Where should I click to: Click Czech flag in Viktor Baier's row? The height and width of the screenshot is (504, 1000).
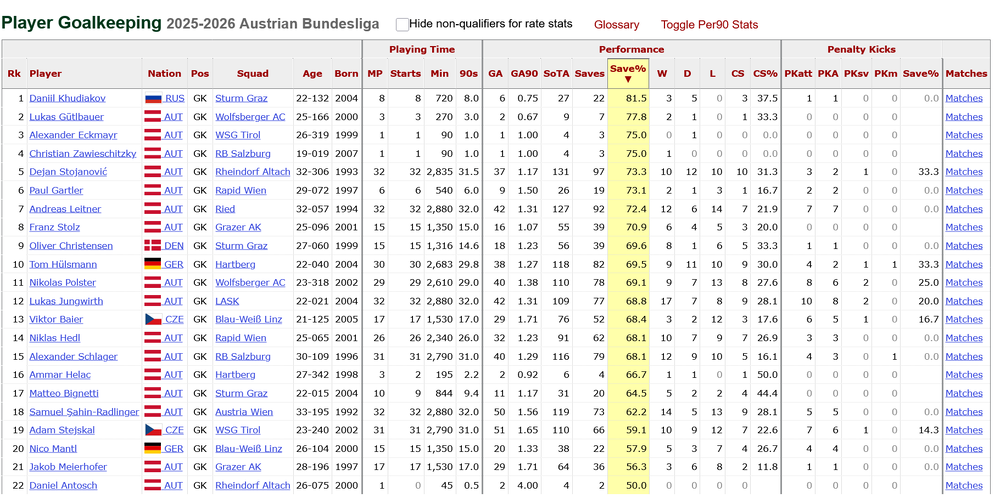152,319
